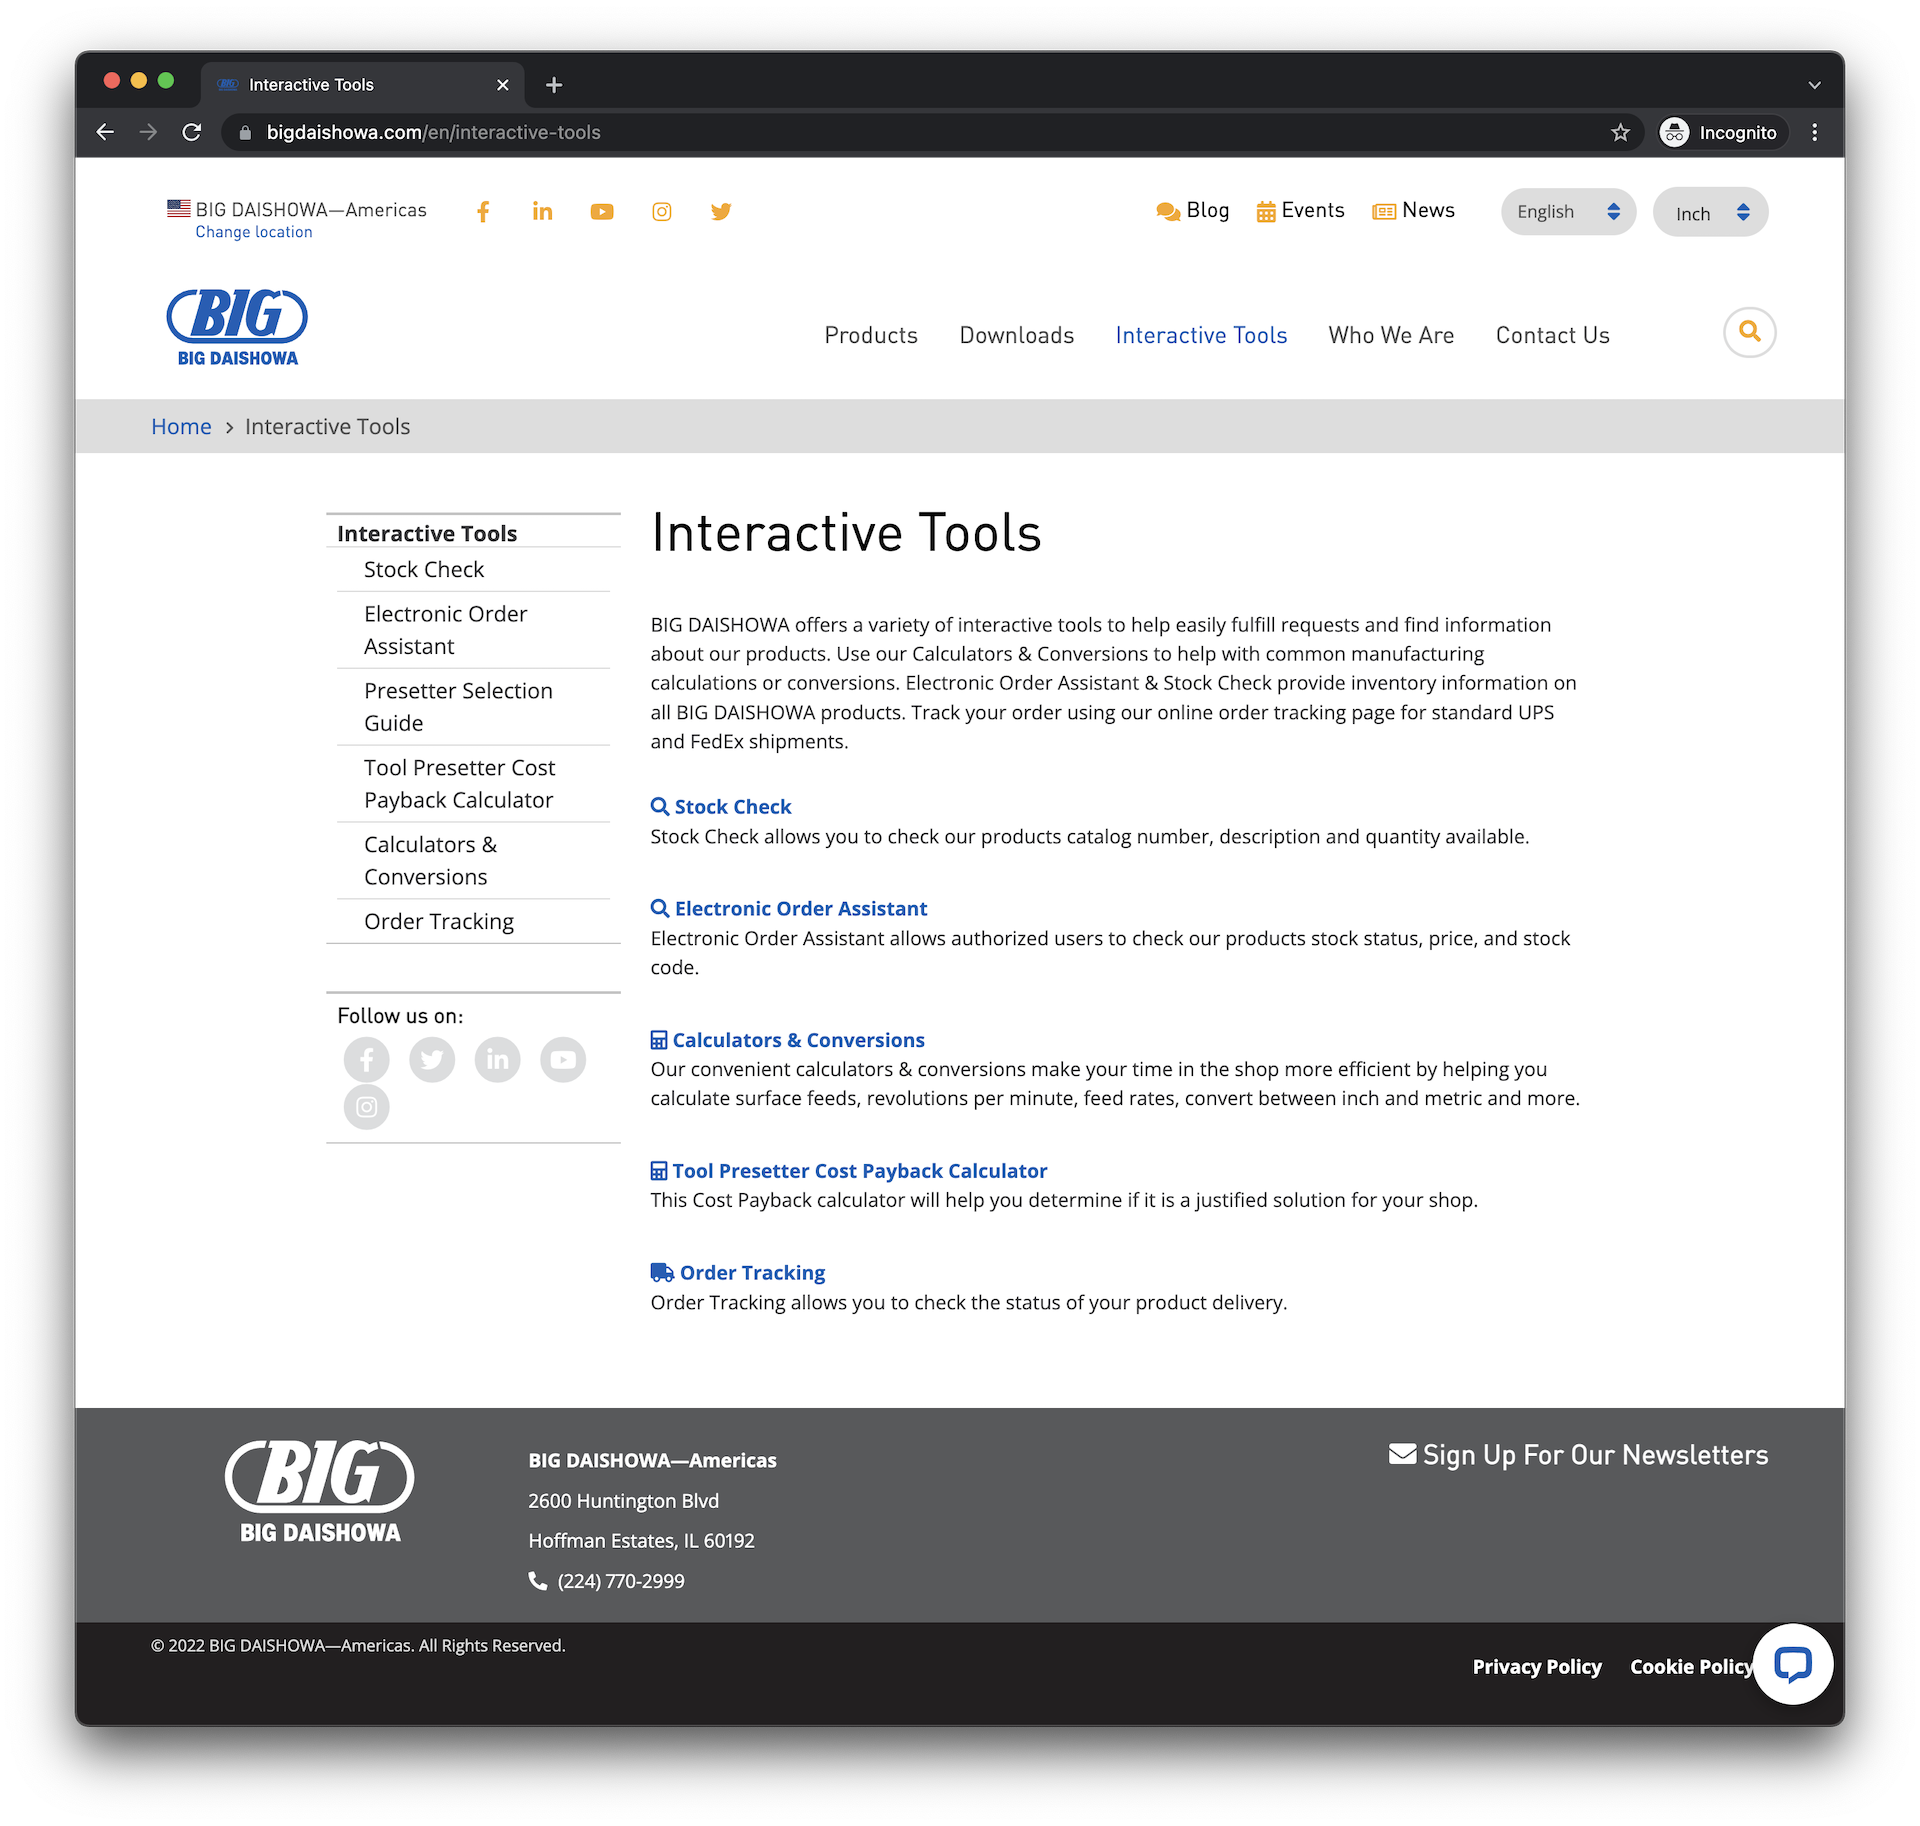Open the Electronic Order Assistant link
The height and width of the screenshot is (1826, 1920).
coord(801,908)
